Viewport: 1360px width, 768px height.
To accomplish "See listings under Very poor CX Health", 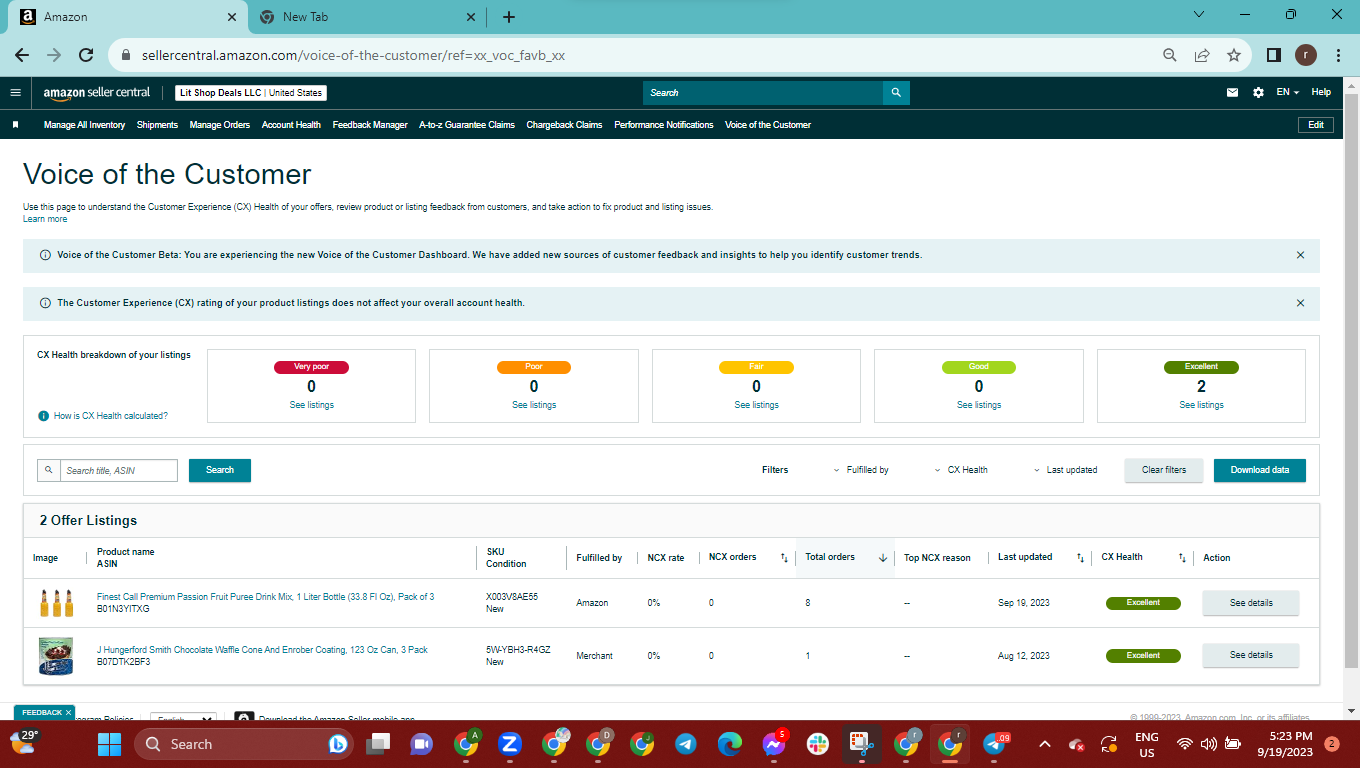I will [312, 405].
